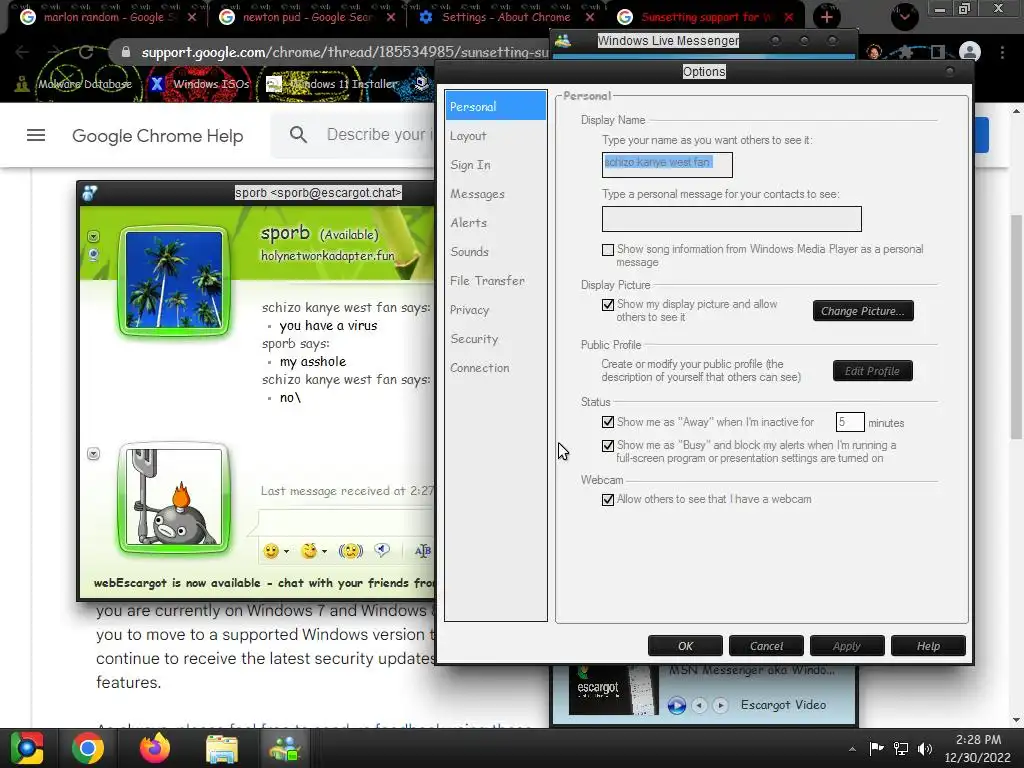Open File Explorer from the taskbar
Image resolution: width=1024 pixels, height=768 pixels.
click(222, 748)
